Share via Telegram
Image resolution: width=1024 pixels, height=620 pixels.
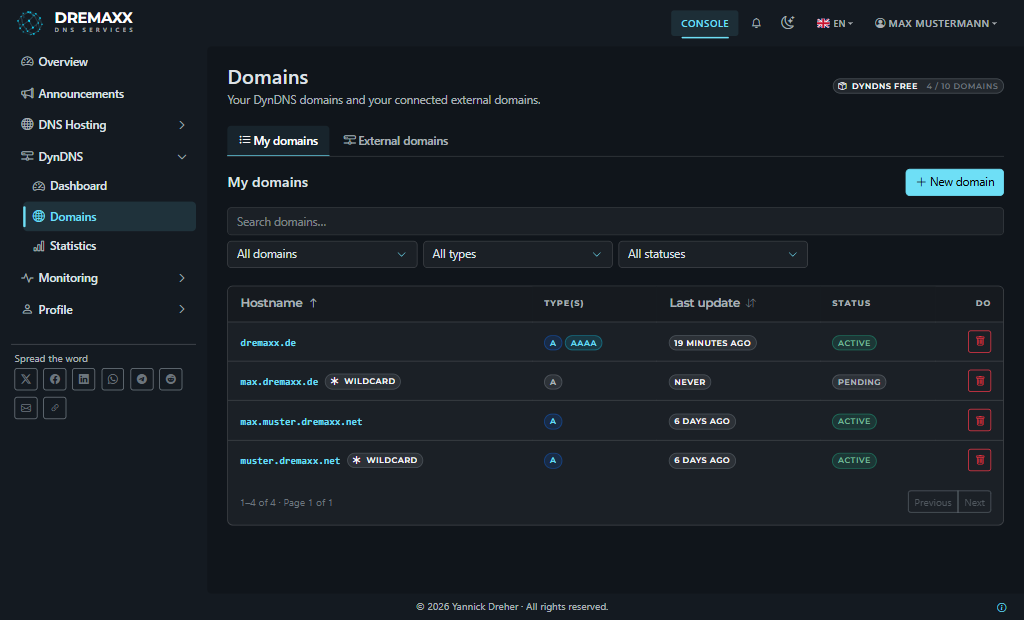(142, 379)
